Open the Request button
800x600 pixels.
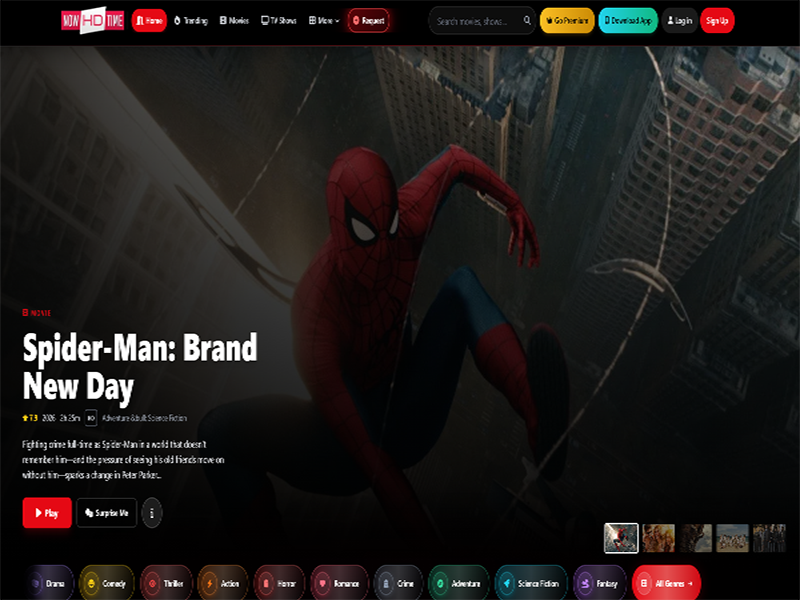369,20
